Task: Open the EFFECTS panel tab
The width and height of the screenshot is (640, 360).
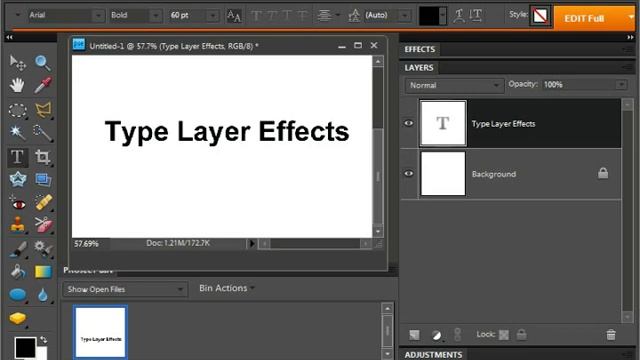Action: click(x=420, y=49)
